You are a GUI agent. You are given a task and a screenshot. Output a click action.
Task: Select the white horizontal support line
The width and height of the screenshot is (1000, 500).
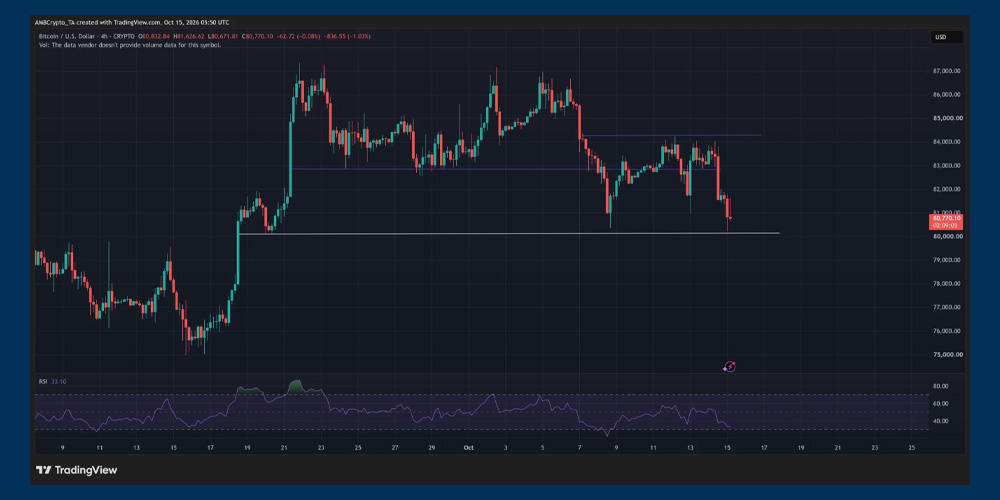pyautogui.click(x=509, y=233)
